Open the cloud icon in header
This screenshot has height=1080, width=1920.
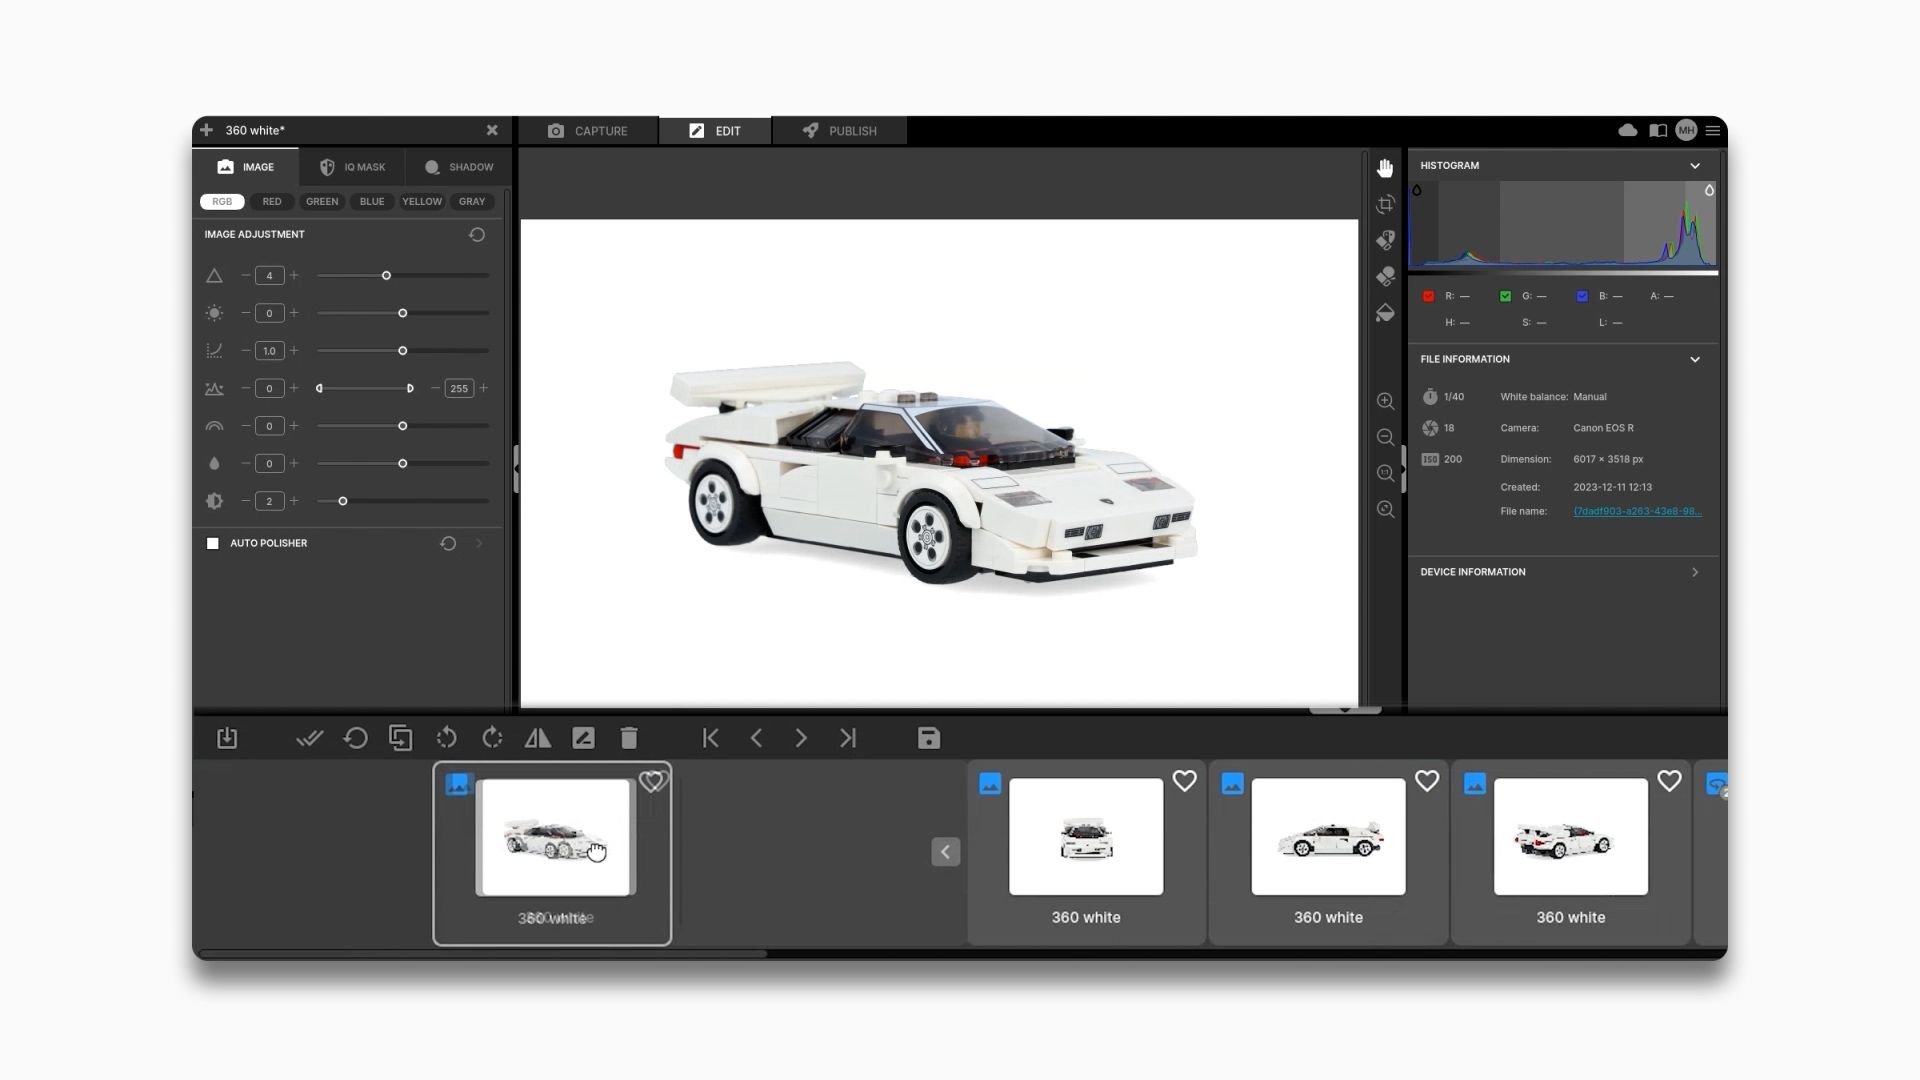point(1627,130)
